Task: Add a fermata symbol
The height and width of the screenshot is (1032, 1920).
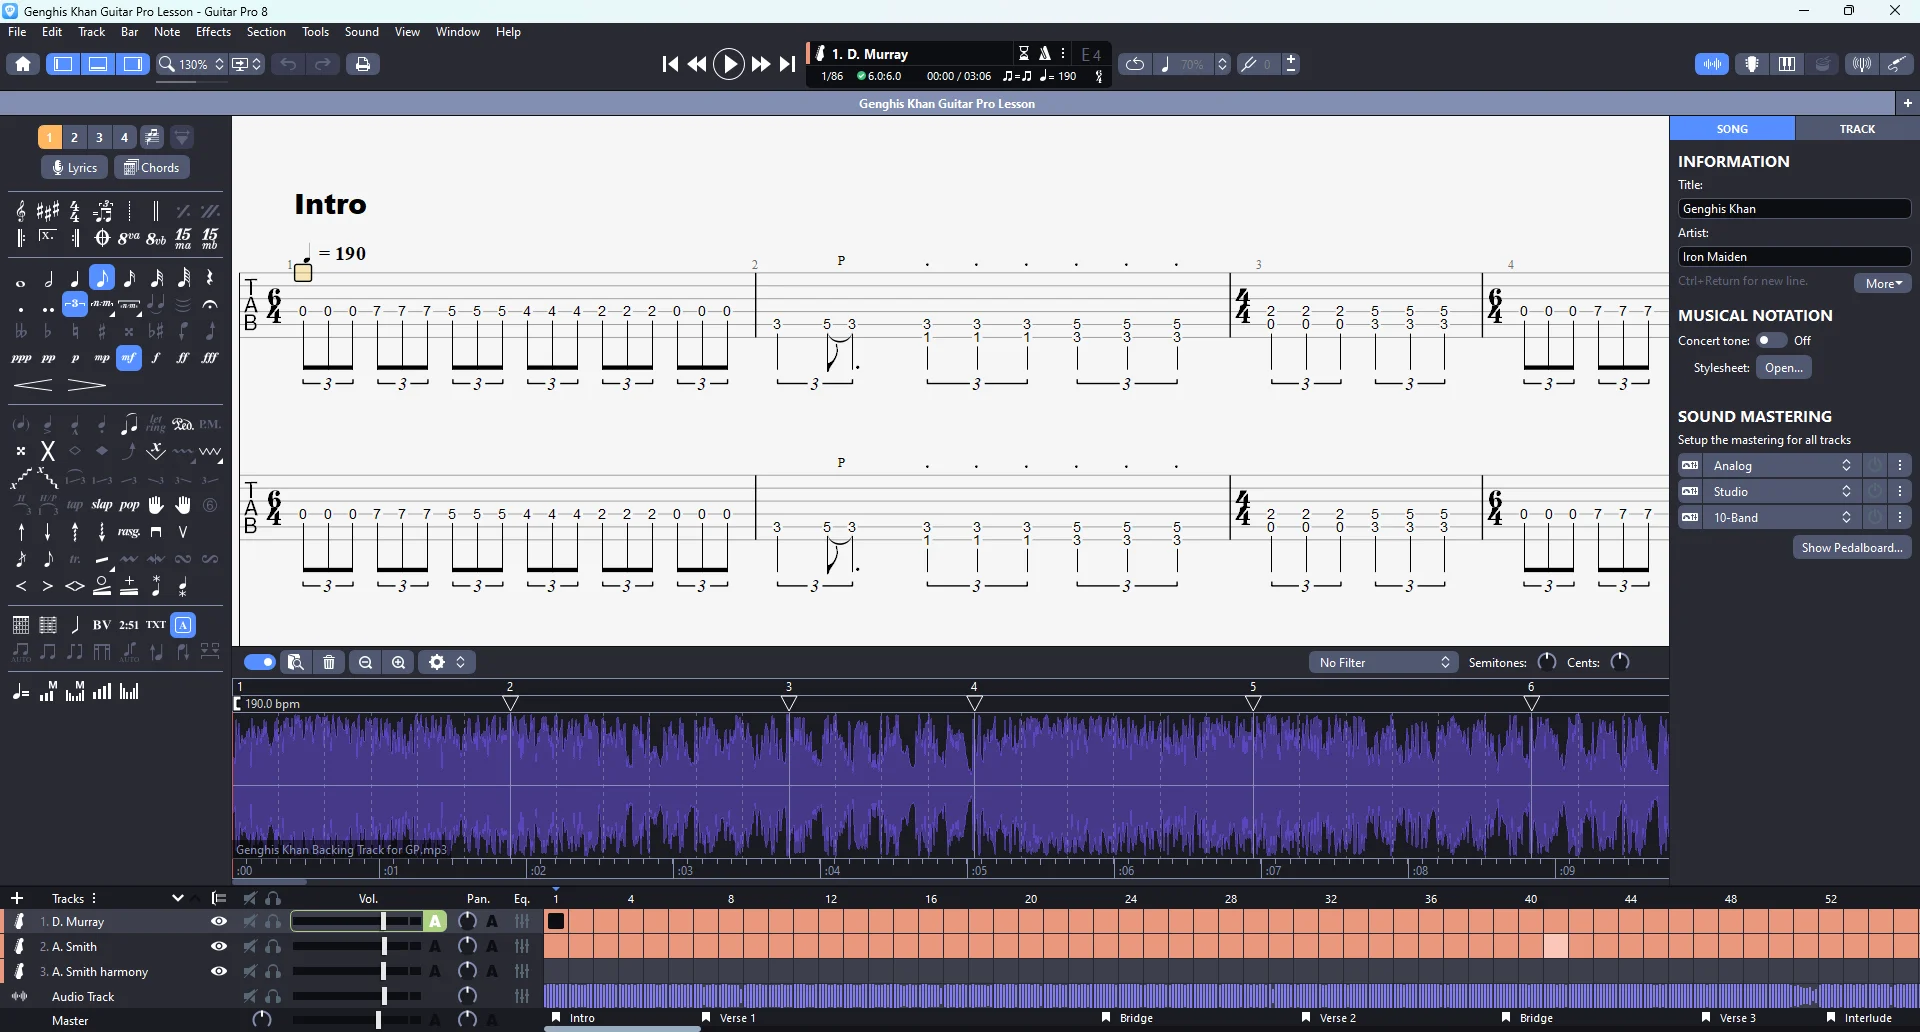Action: pyautogui.click(x=210, y=305)
